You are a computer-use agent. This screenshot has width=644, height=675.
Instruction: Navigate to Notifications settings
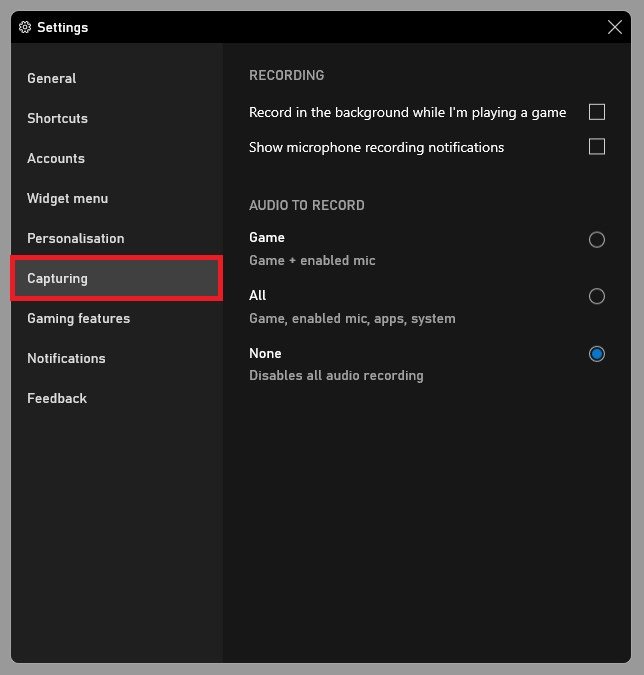pyautogui.click(x=66, y=358)
